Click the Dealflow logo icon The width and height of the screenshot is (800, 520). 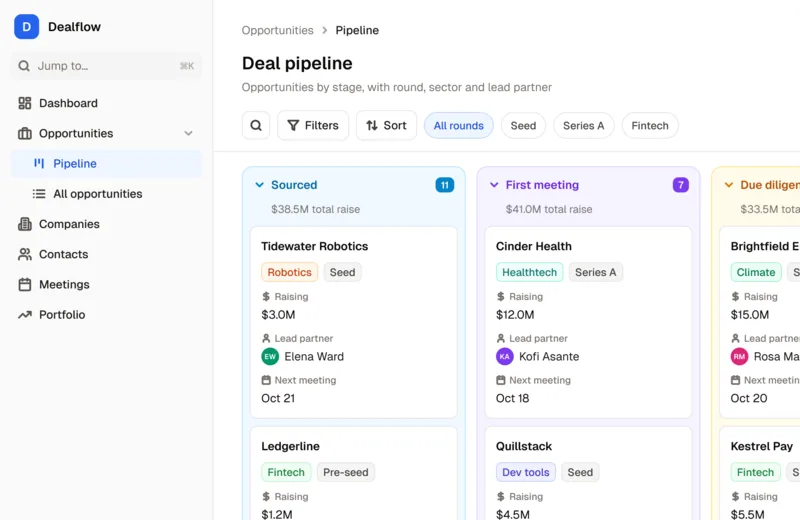point(27,27)
